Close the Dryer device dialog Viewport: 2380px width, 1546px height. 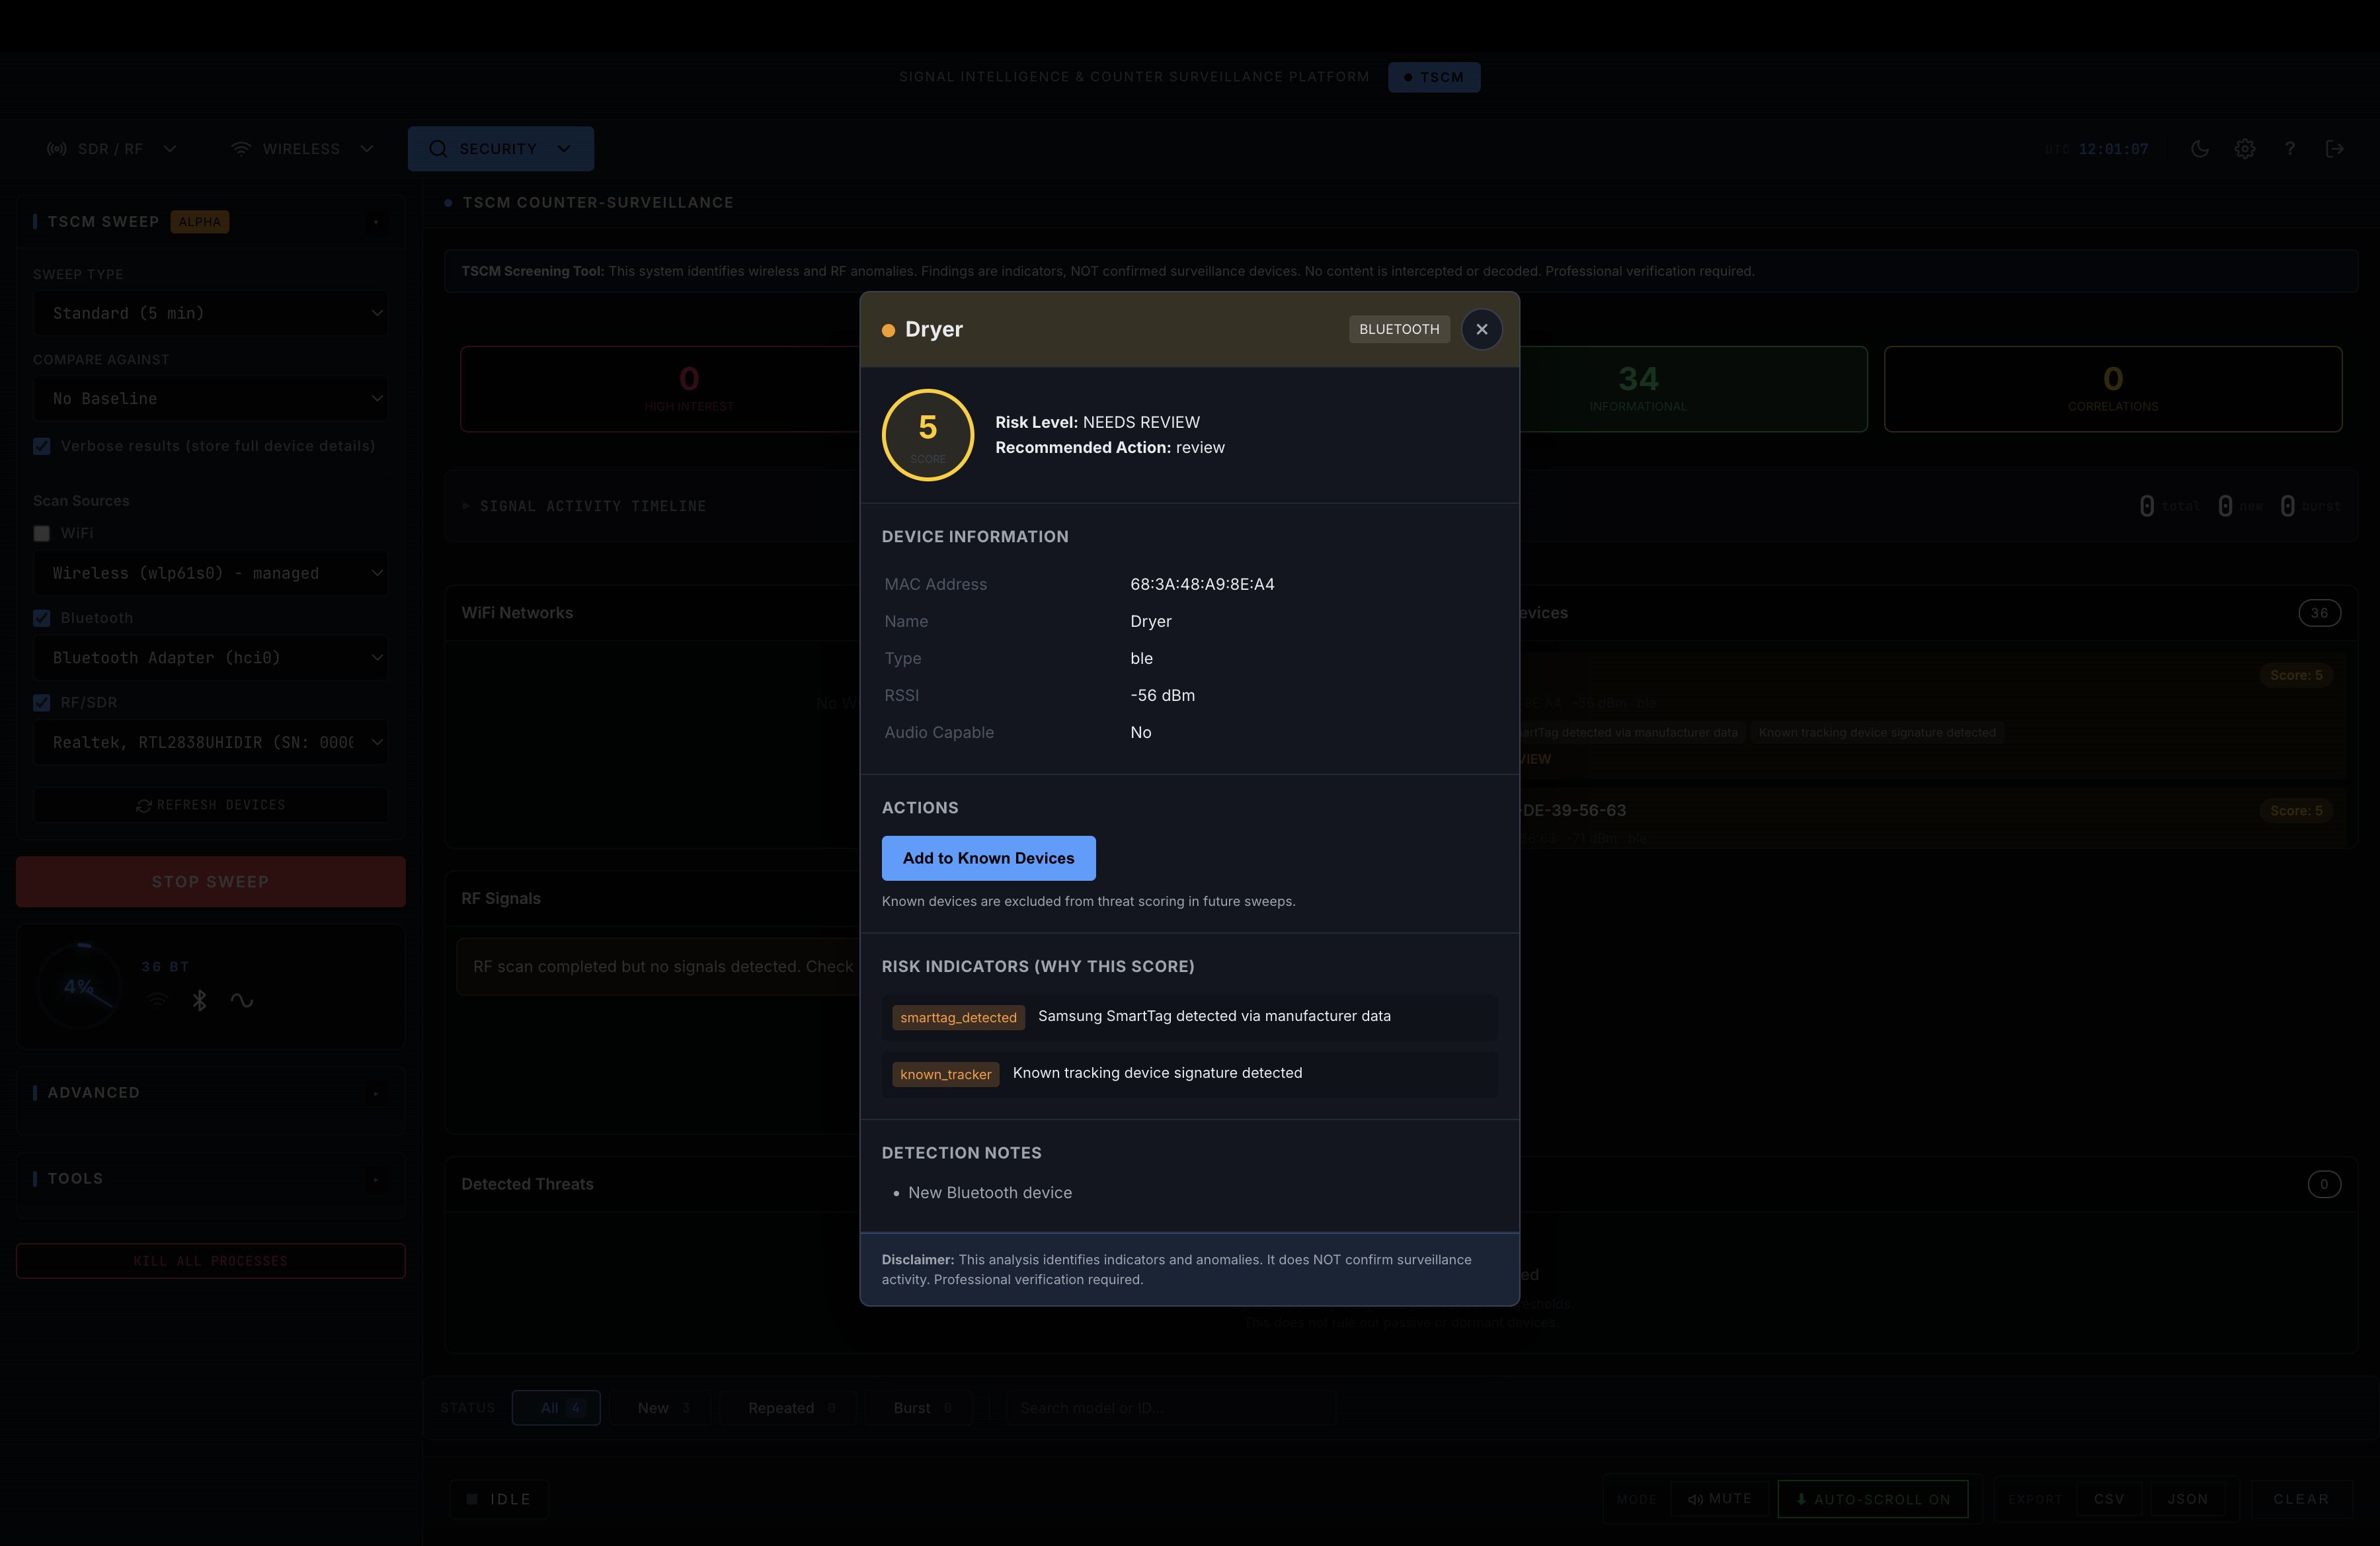click(1481, 329)
